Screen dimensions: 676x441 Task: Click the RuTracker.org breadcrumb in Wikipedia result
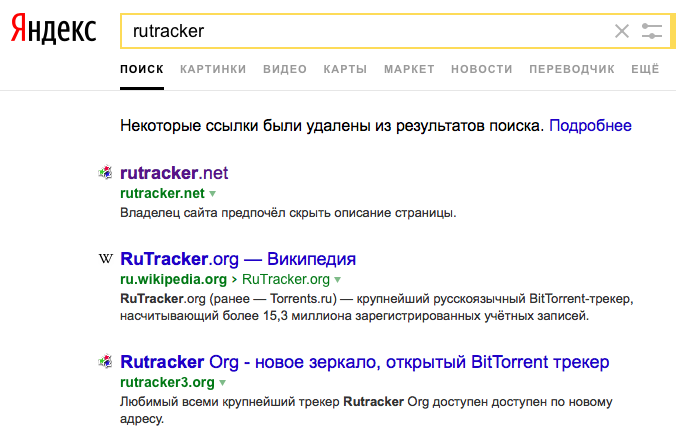click(x=286, y=279)
